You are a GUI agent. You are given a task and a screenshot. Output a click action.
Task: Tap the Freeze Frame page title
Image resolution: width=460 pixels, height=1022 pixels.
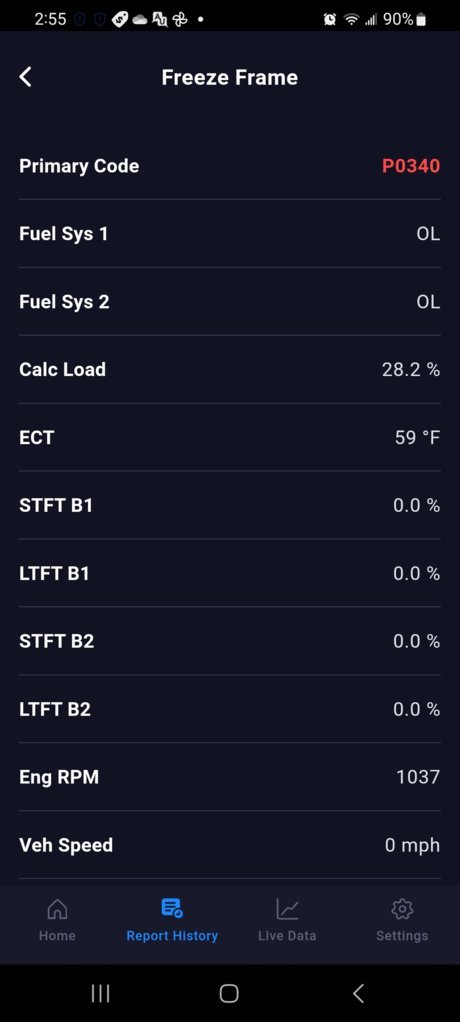pos(229,78)
